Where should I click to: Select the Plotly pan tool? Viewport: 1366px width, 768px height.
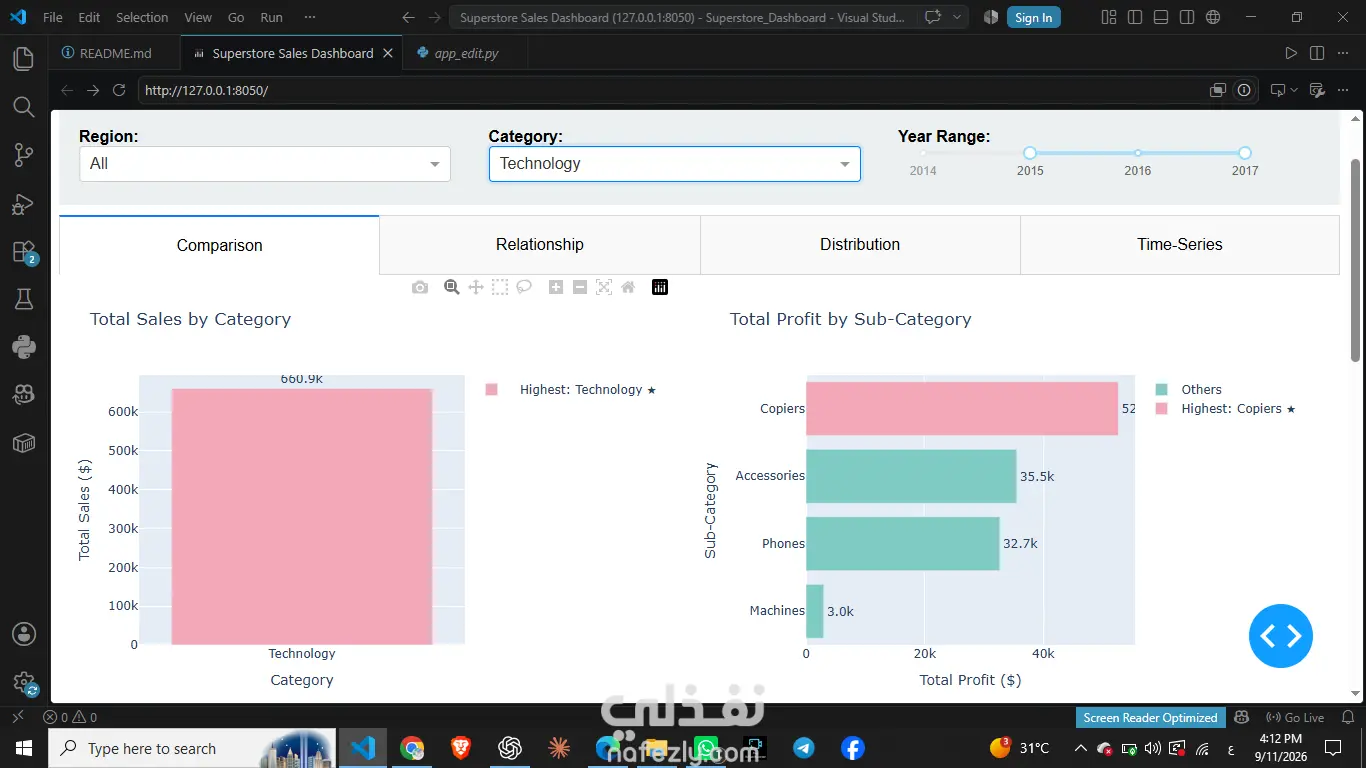476,287
